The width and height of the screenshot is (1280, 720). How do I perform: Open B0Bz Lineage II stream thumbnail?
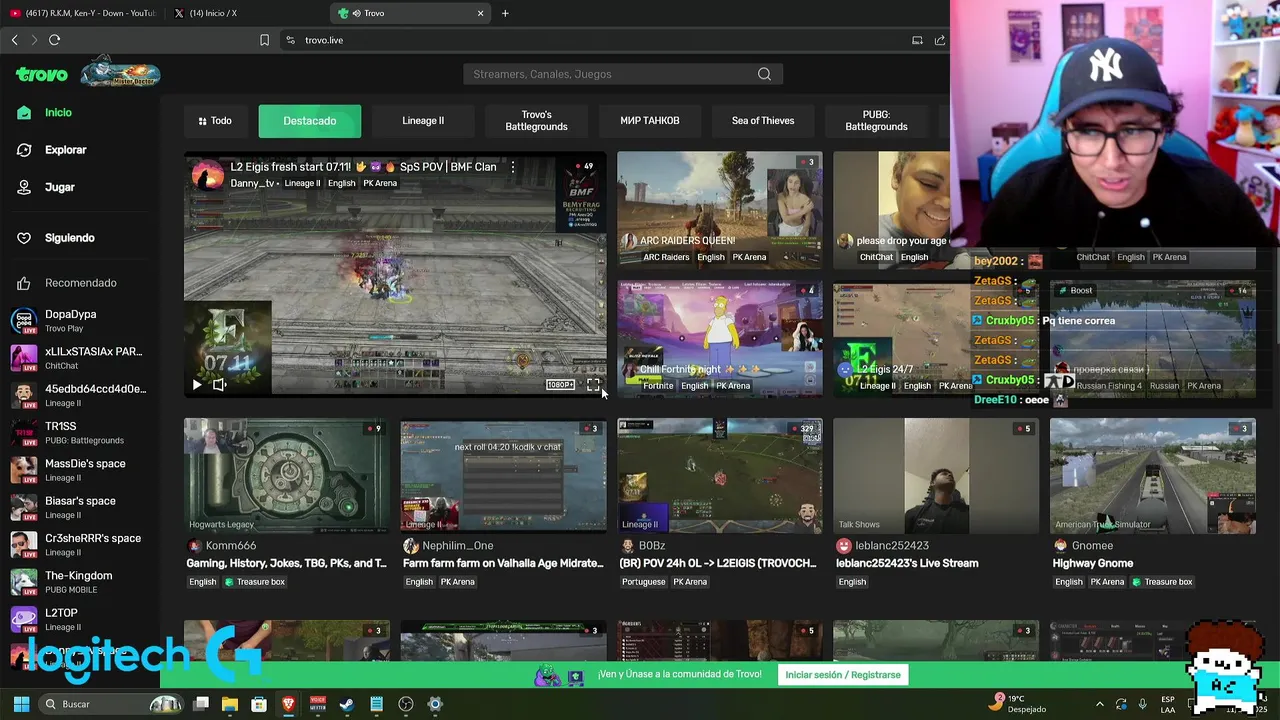coord(720,475)
